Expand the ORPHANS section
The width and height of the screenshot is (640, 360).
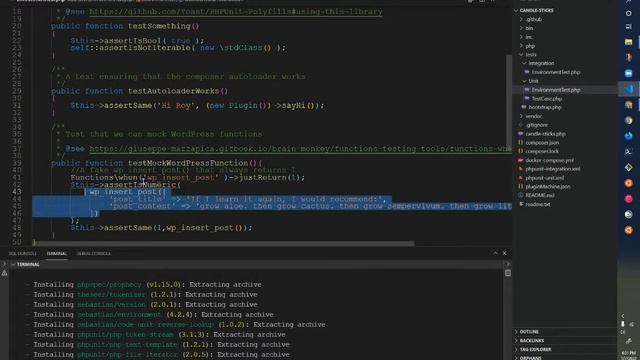click(530, 358)
